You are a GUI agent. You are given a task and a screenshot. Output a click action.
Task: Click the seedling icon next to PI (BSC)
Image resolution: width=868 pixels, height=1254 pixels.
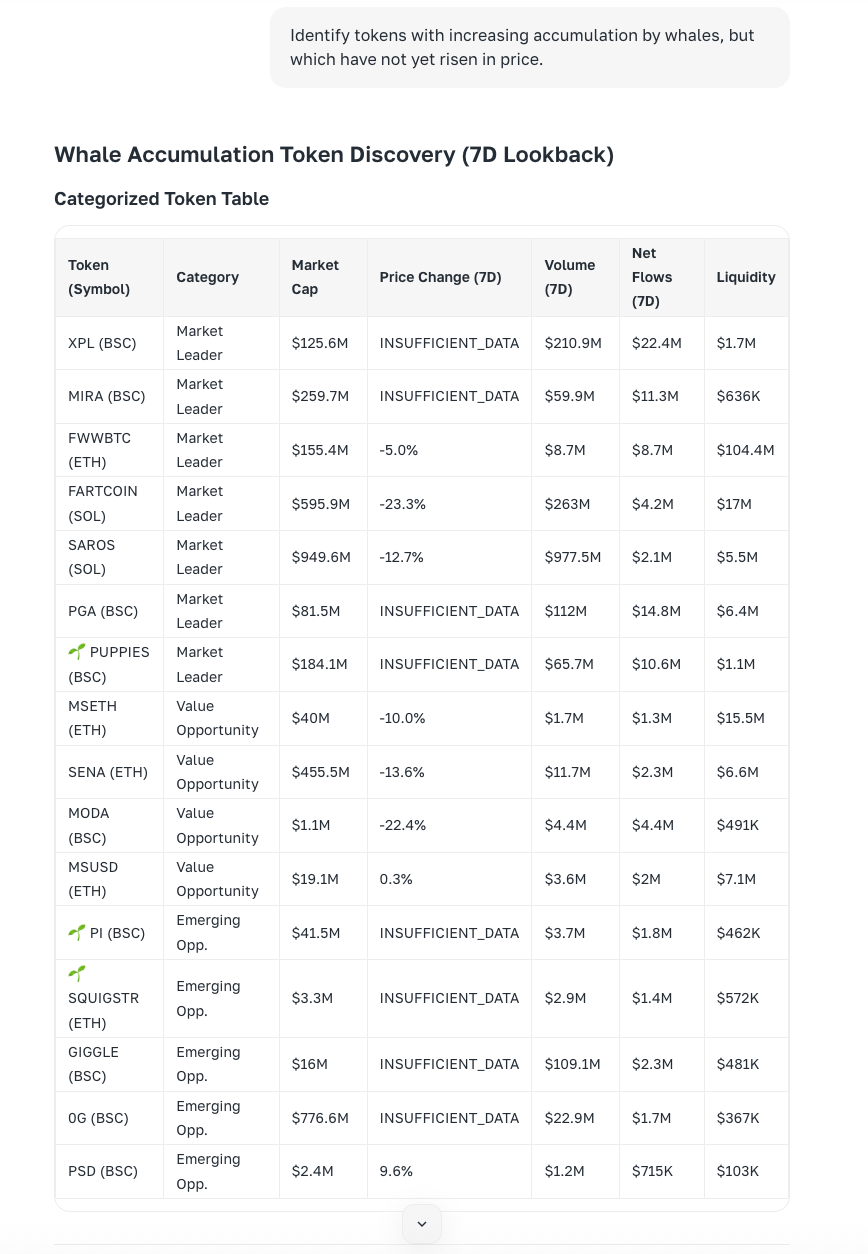coord(77,933)
